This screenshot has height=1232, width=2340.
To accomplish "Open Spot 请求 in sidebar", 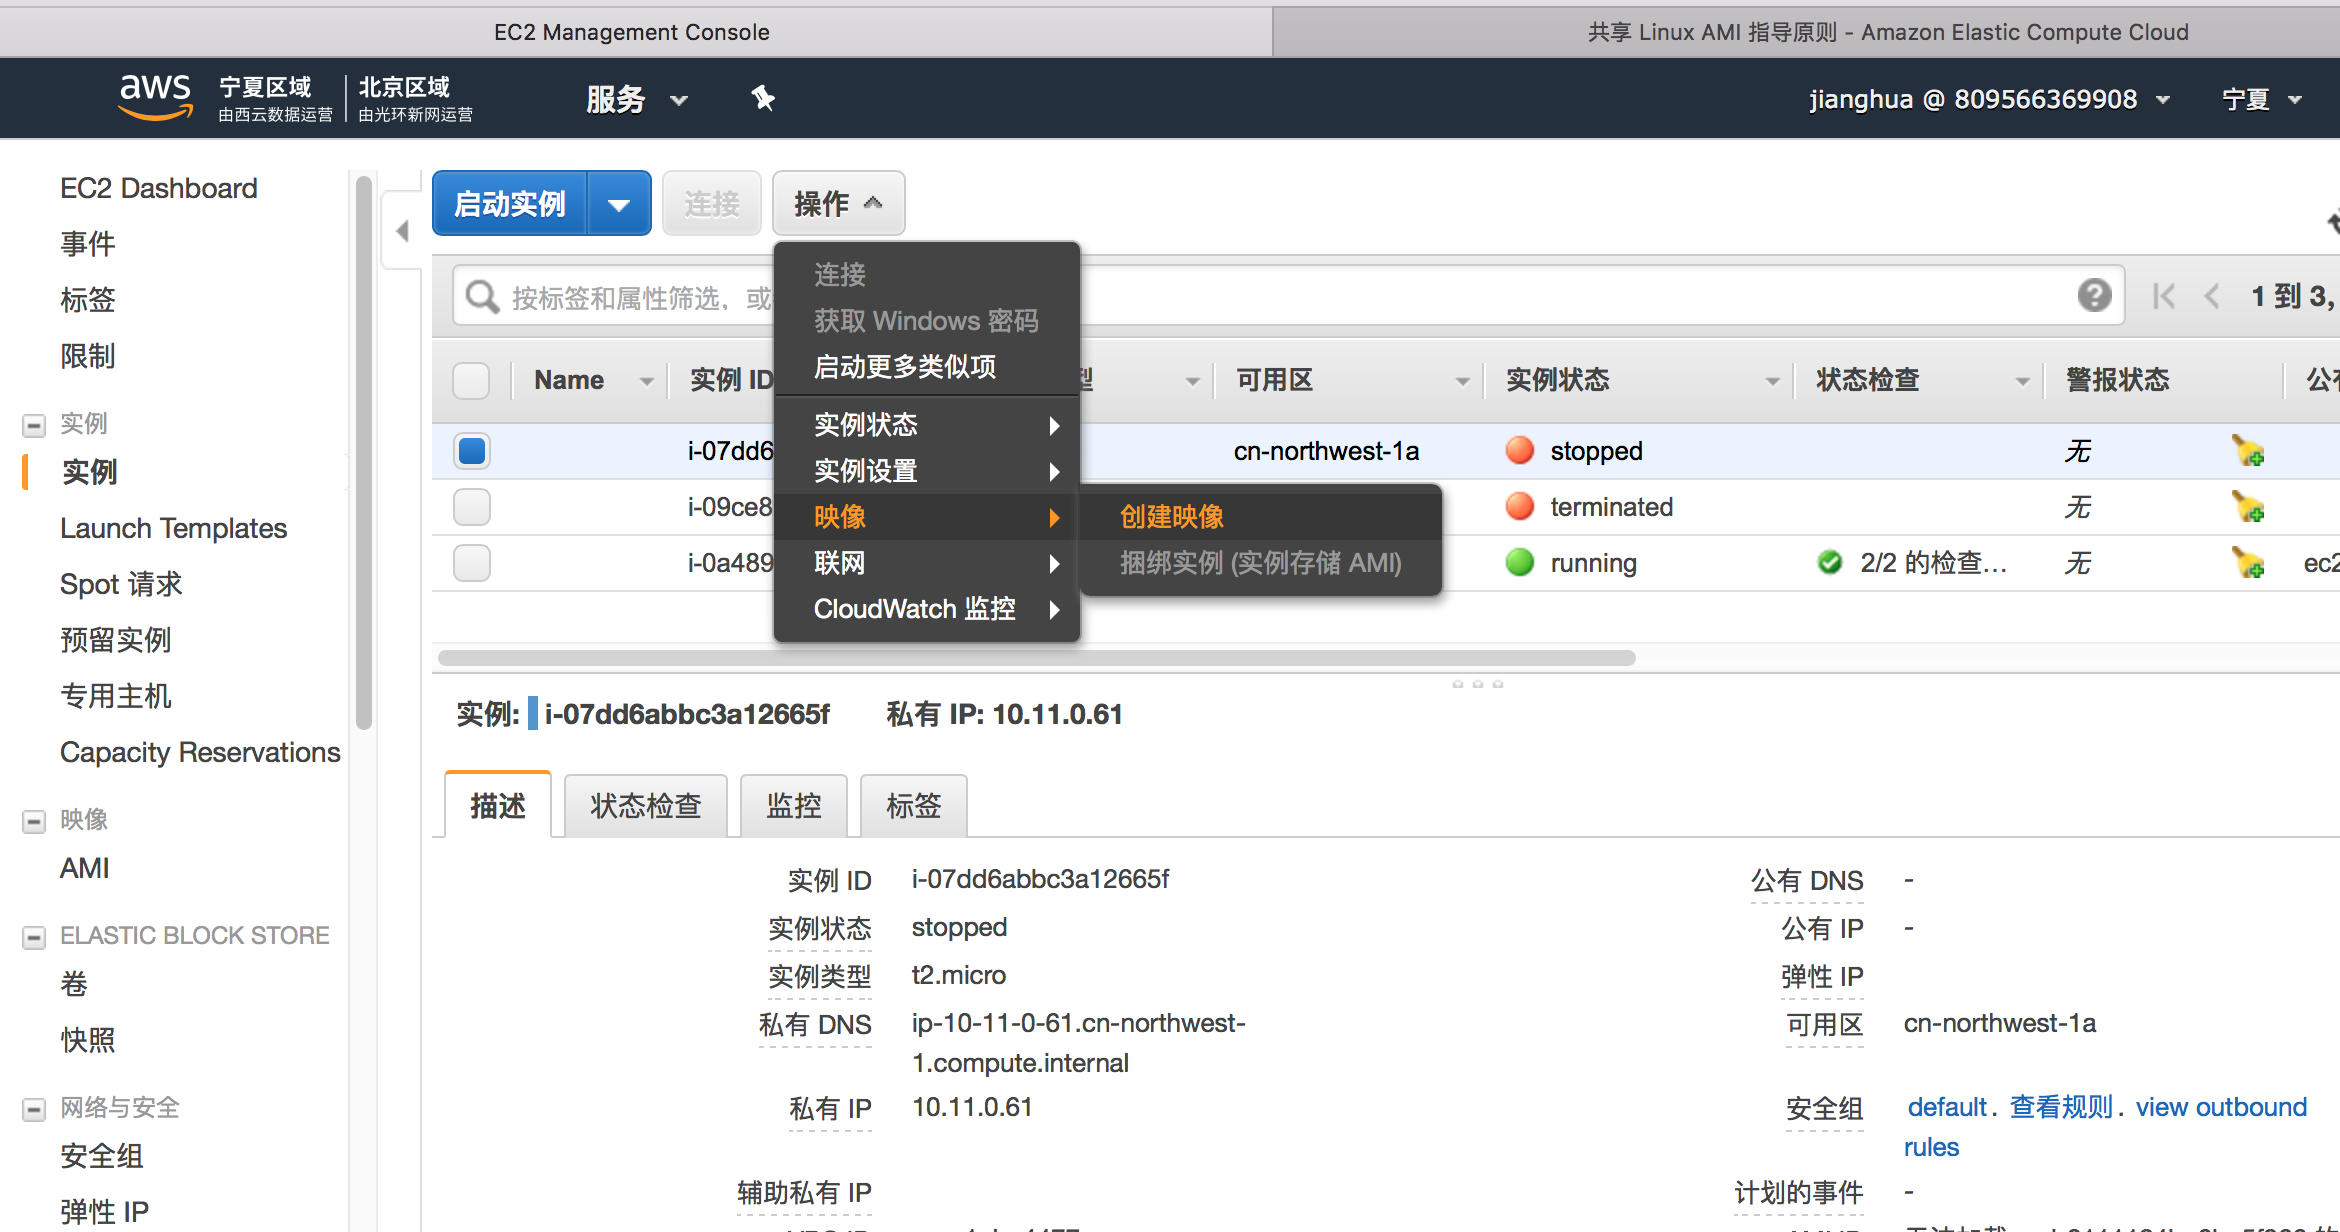I will [x=121, y=584].
